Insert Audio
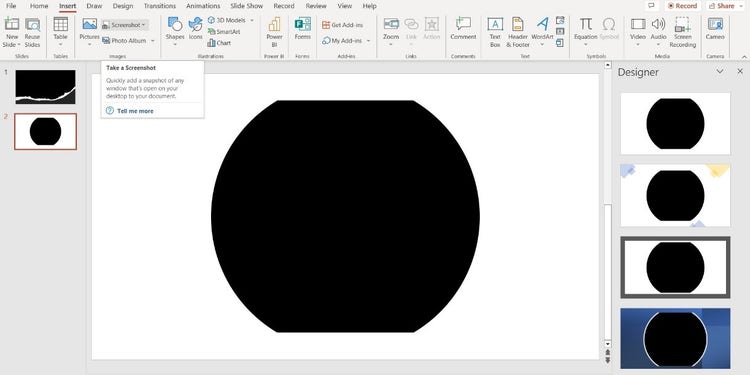 tap(659, 31)
